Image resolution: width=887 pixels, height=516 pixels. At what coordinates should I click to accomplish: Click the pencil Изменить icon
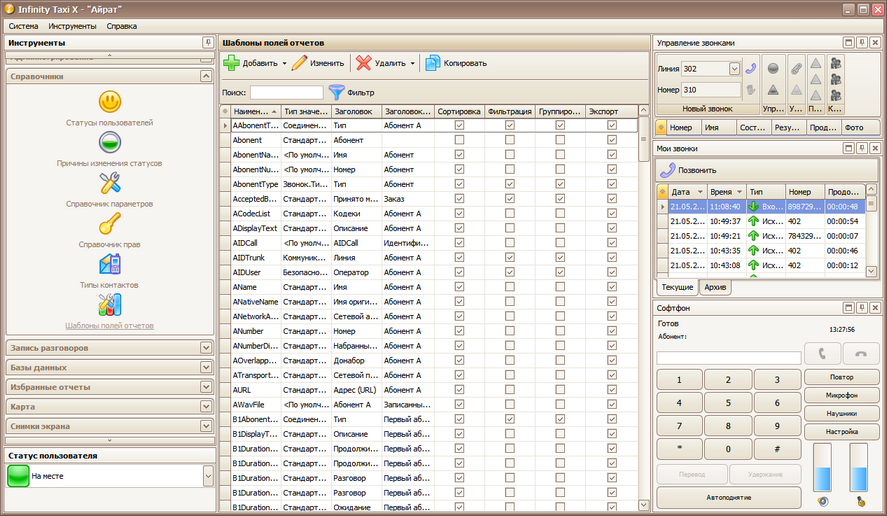[299, 63]
